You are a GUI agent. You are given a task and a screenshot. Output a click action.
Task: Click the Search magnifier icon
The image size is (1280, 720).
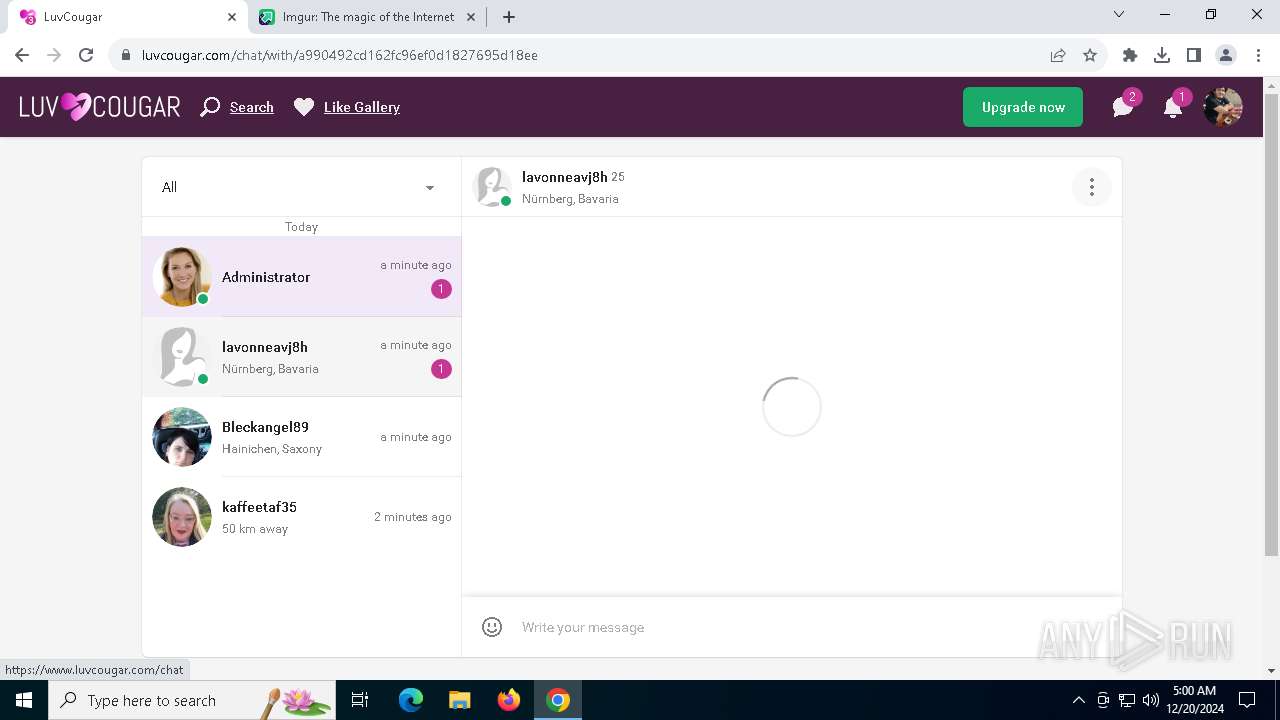[210, 107]
